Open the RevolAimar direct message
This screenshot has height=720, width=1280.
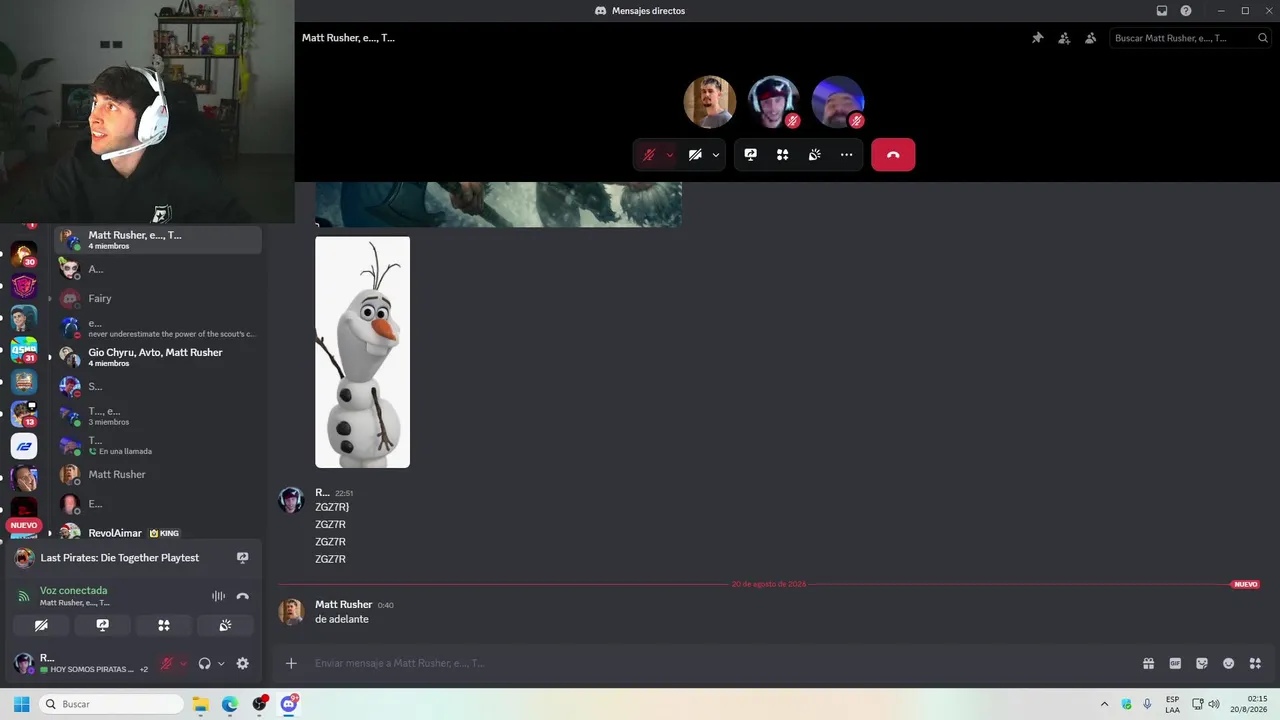coord(158,533)
